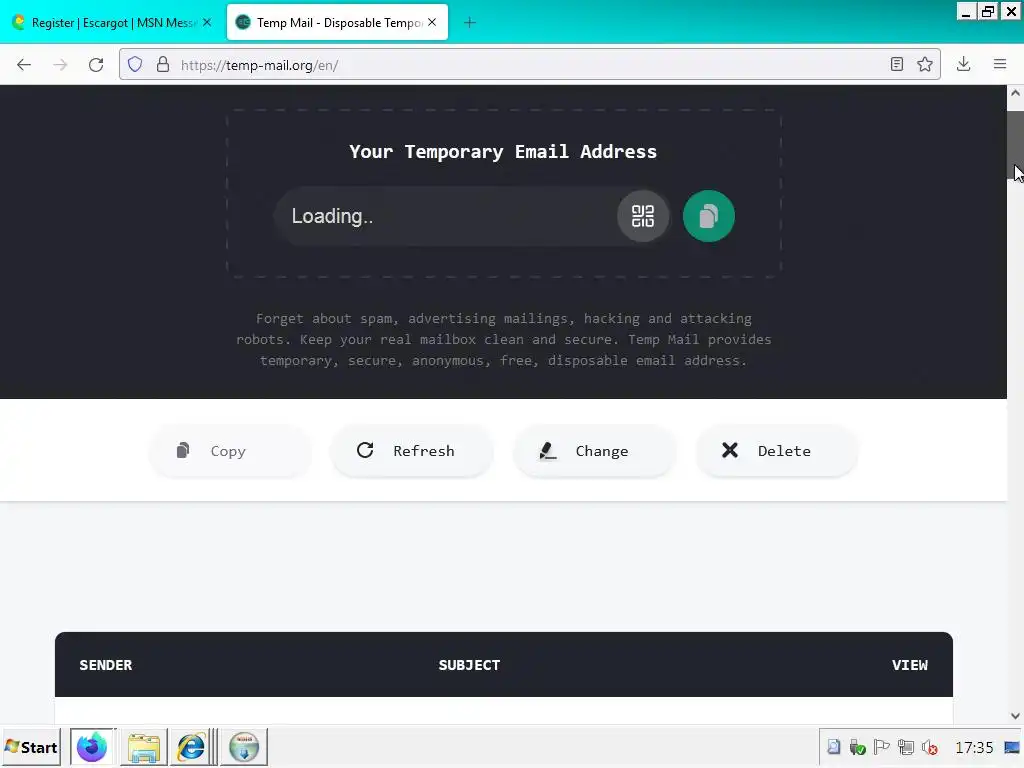Click the vertical scrollbar thumb

(1016, 147)
